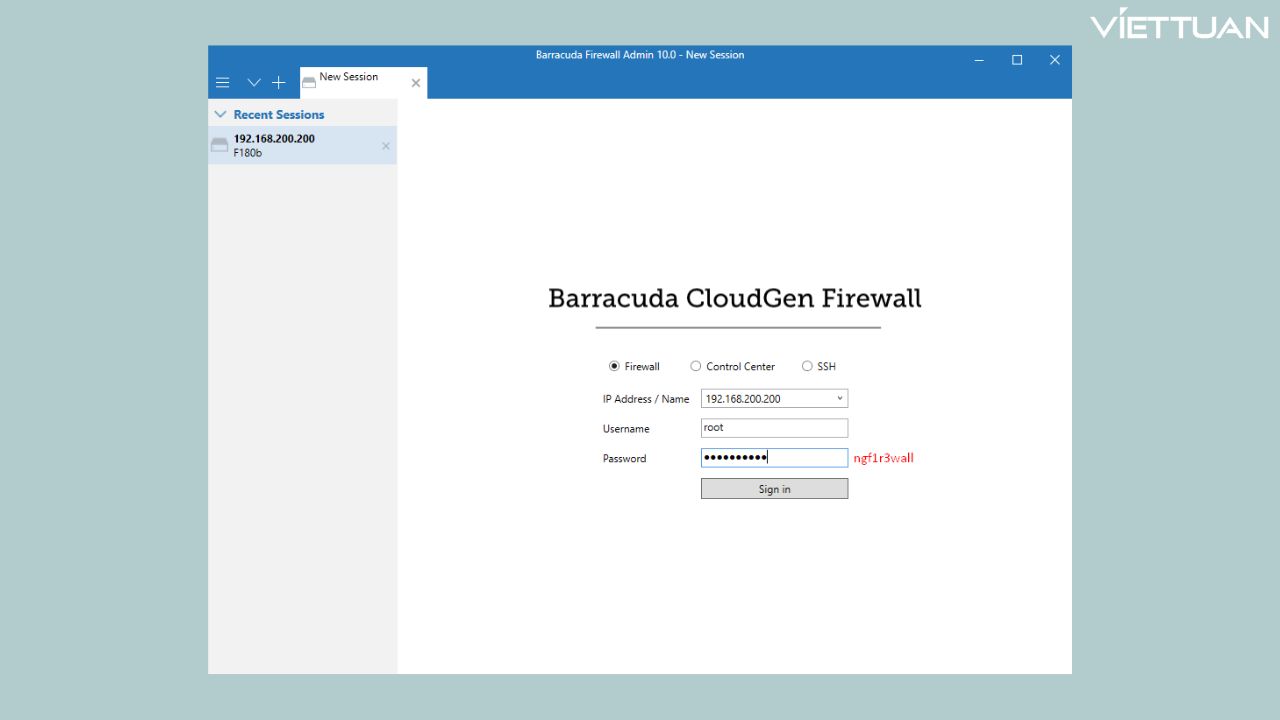The width and height of the screenshot is (1280, 720).
Task: Click the device icon next to 192.168.200.200
Action: pyautogui.click(x=219, y=144)
